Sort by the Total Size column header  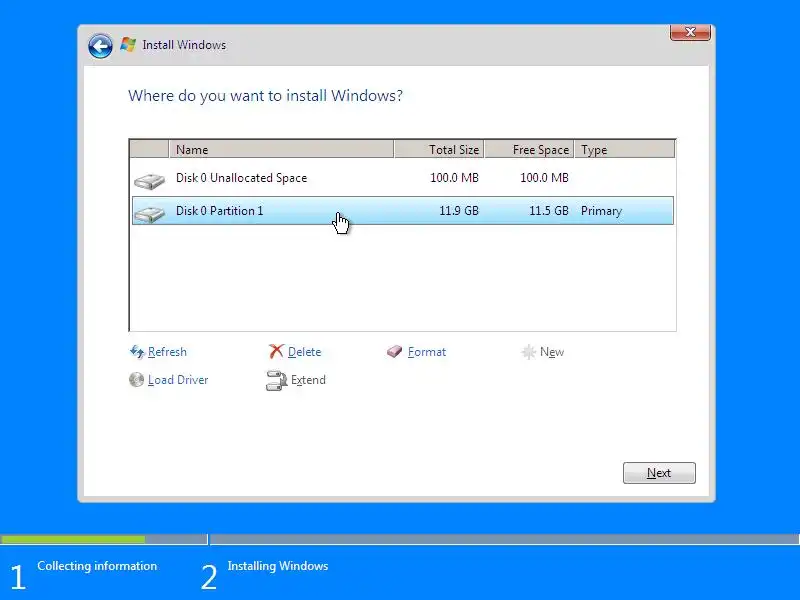pos(439,149)
